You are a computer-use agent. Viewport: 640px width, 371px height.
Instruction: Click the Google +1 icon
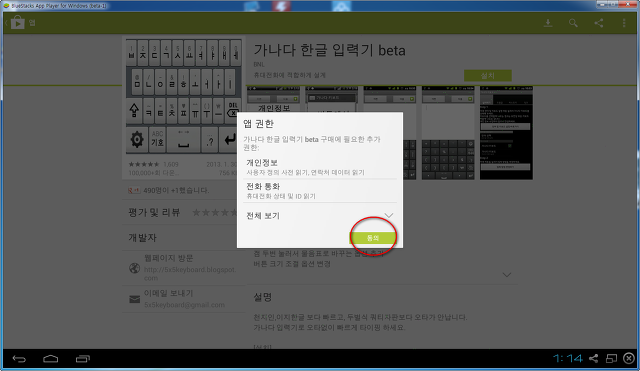(134, 190)
